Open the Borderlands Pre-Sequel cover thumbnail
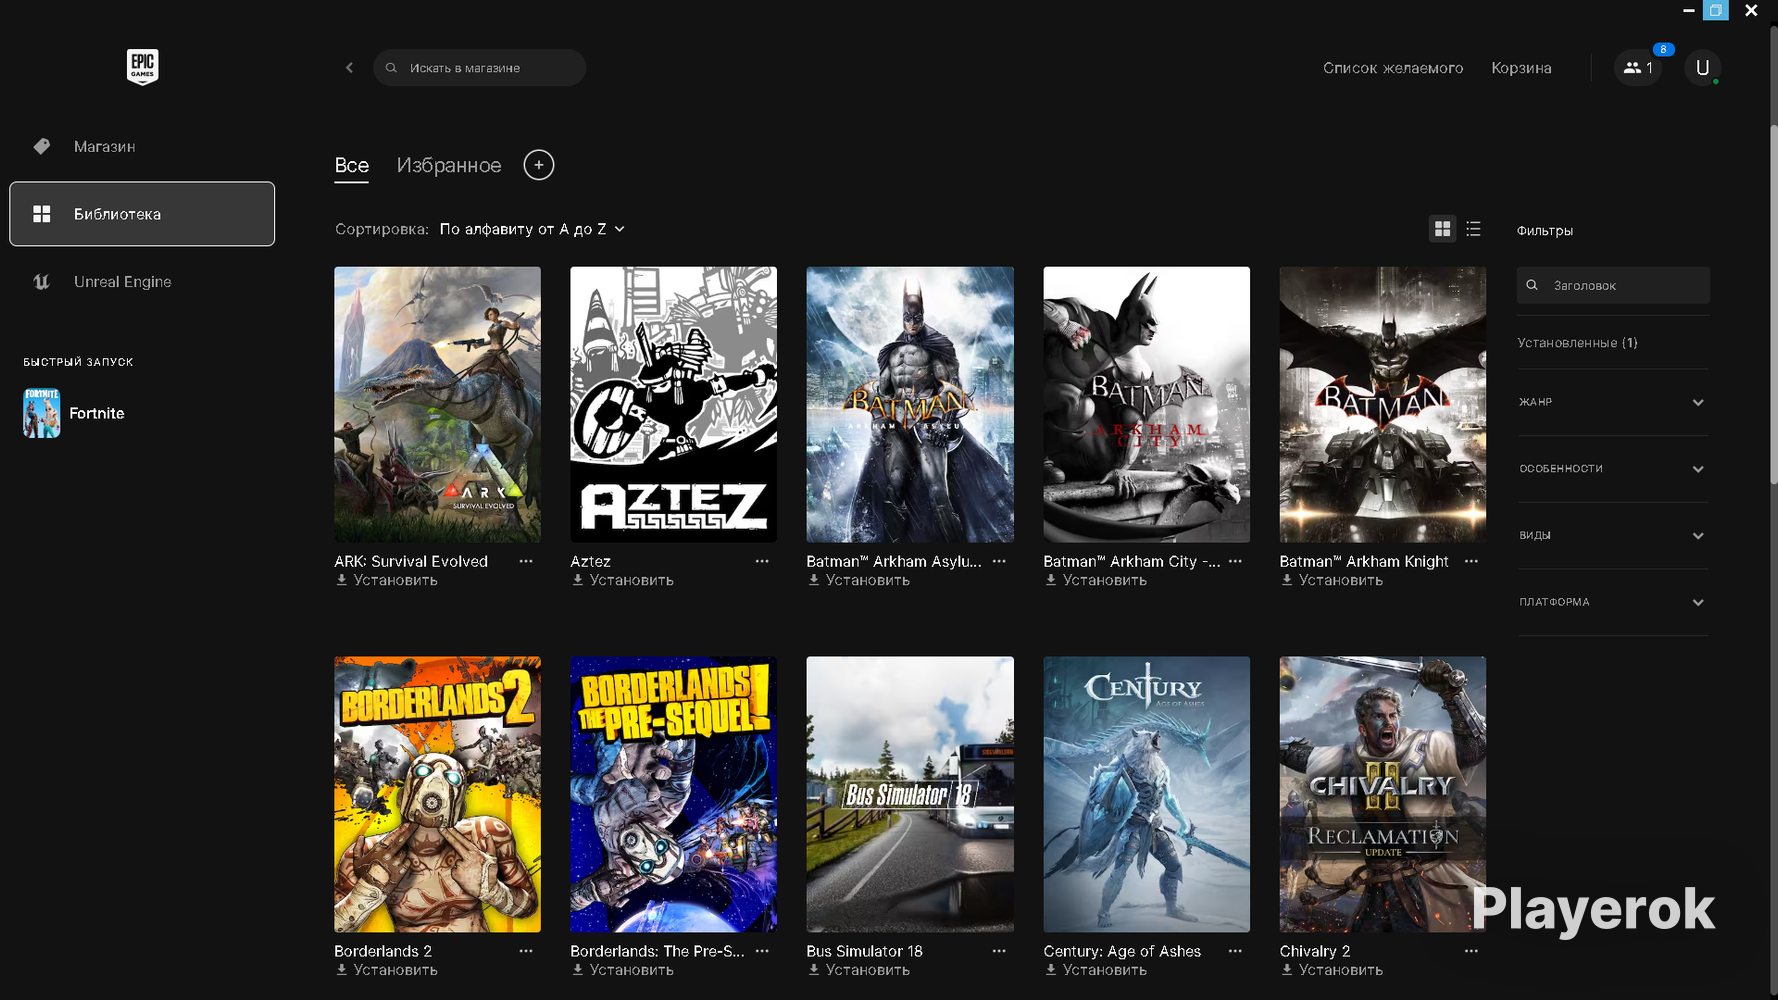1778x1000 pixels. (673, 794)
